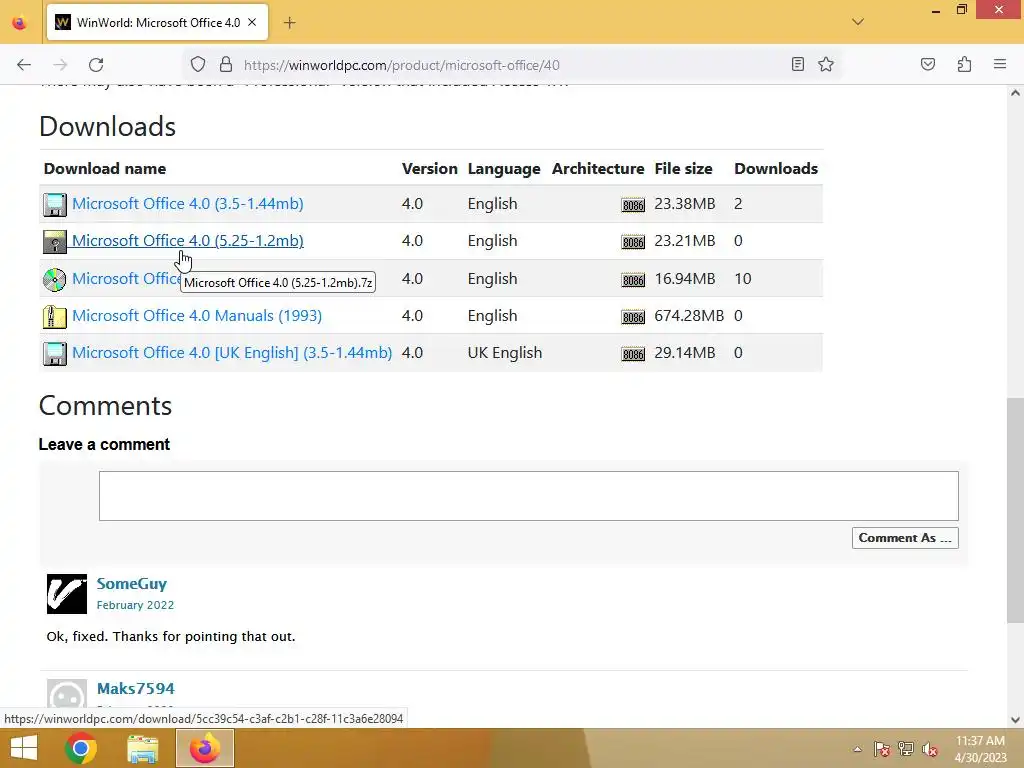Click 8086 architecture icon in 674.28MB row

pyautogui.click(x=633, y=317)
